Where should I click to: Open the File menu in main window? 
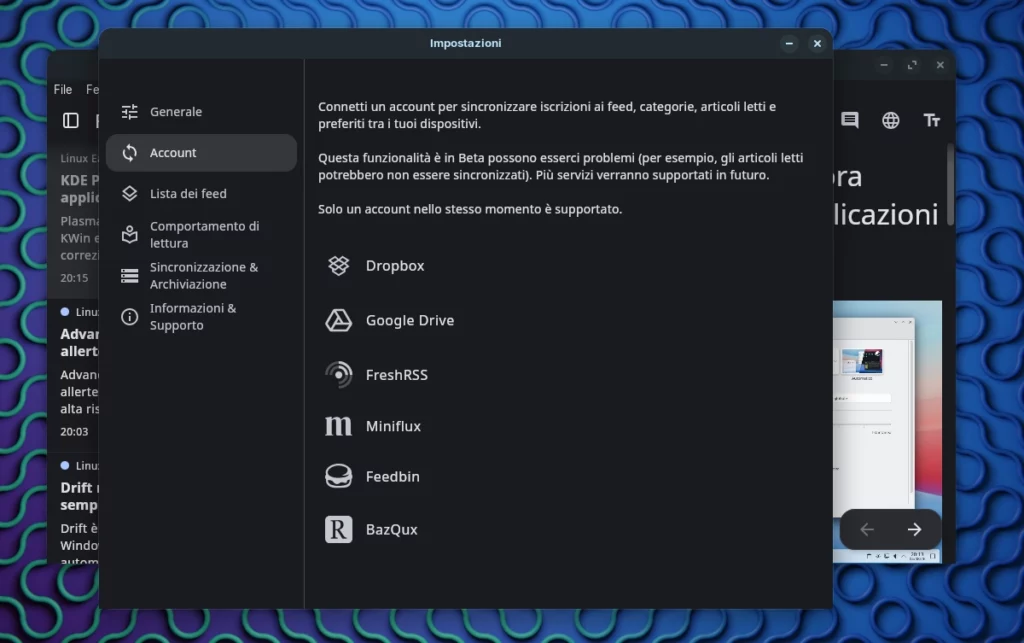coord(63,89)
